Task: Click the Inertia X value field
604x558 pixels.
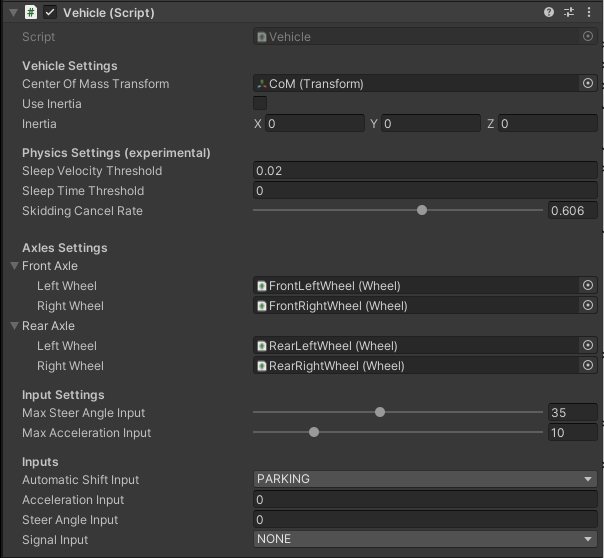Action: tap(314, 124)
